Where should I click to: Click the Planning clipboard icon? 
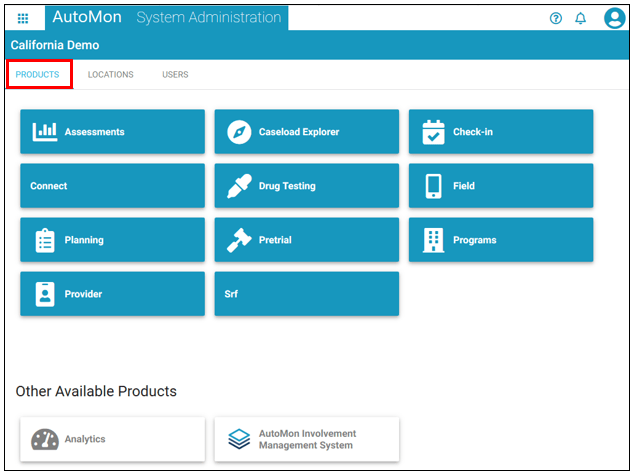click(45, 240)
